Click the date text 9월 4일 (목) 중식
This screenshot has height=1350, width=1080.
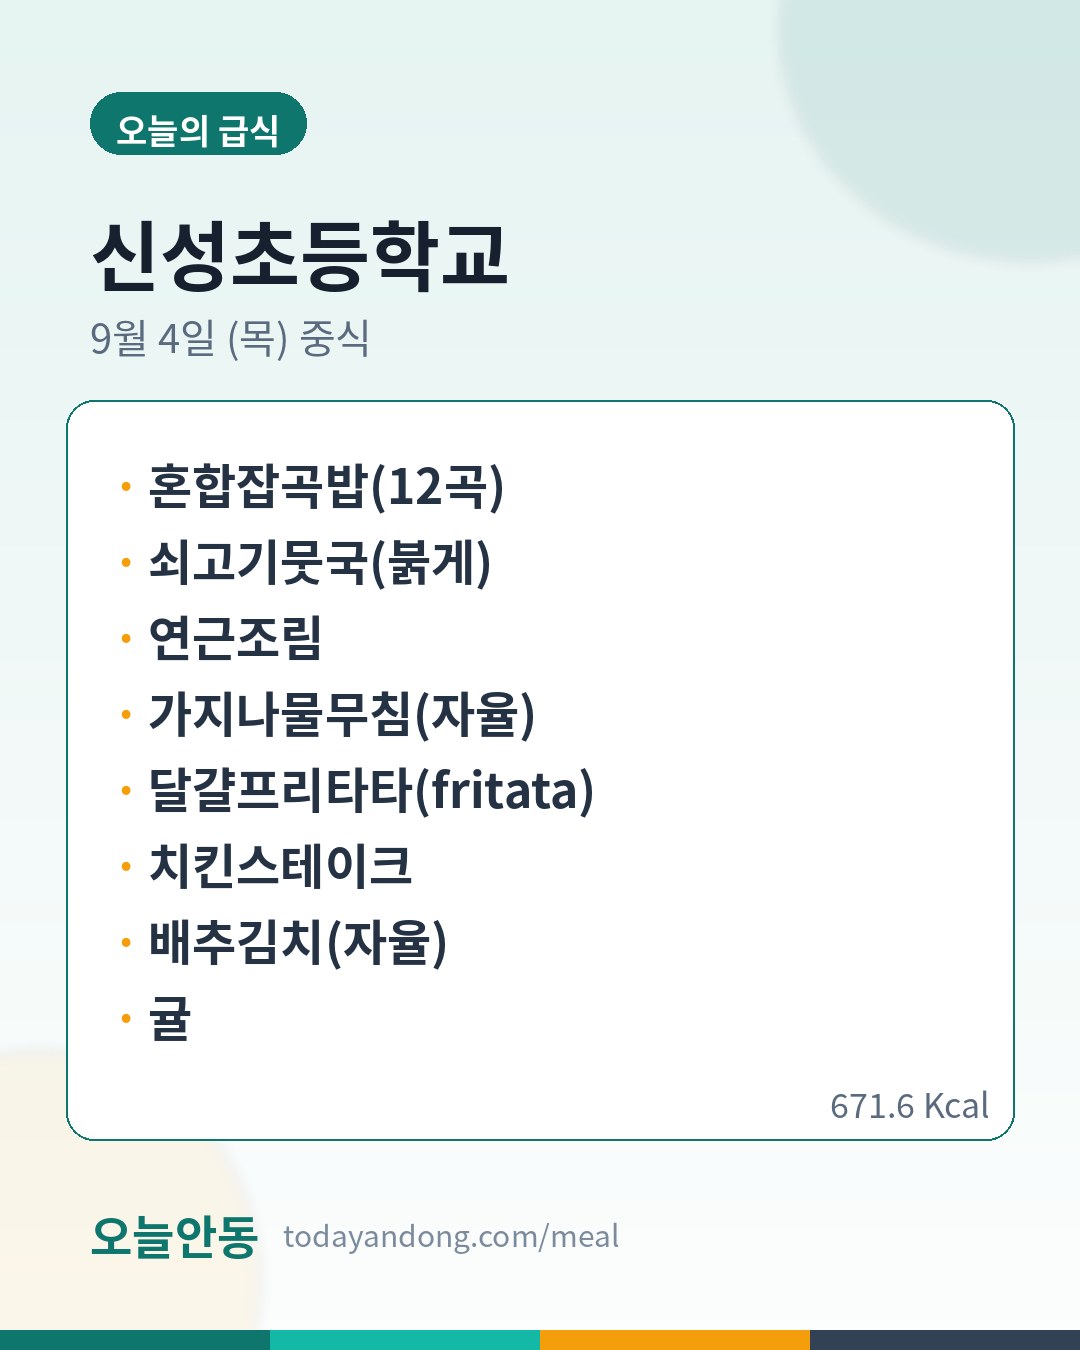[x=230, y=338]
